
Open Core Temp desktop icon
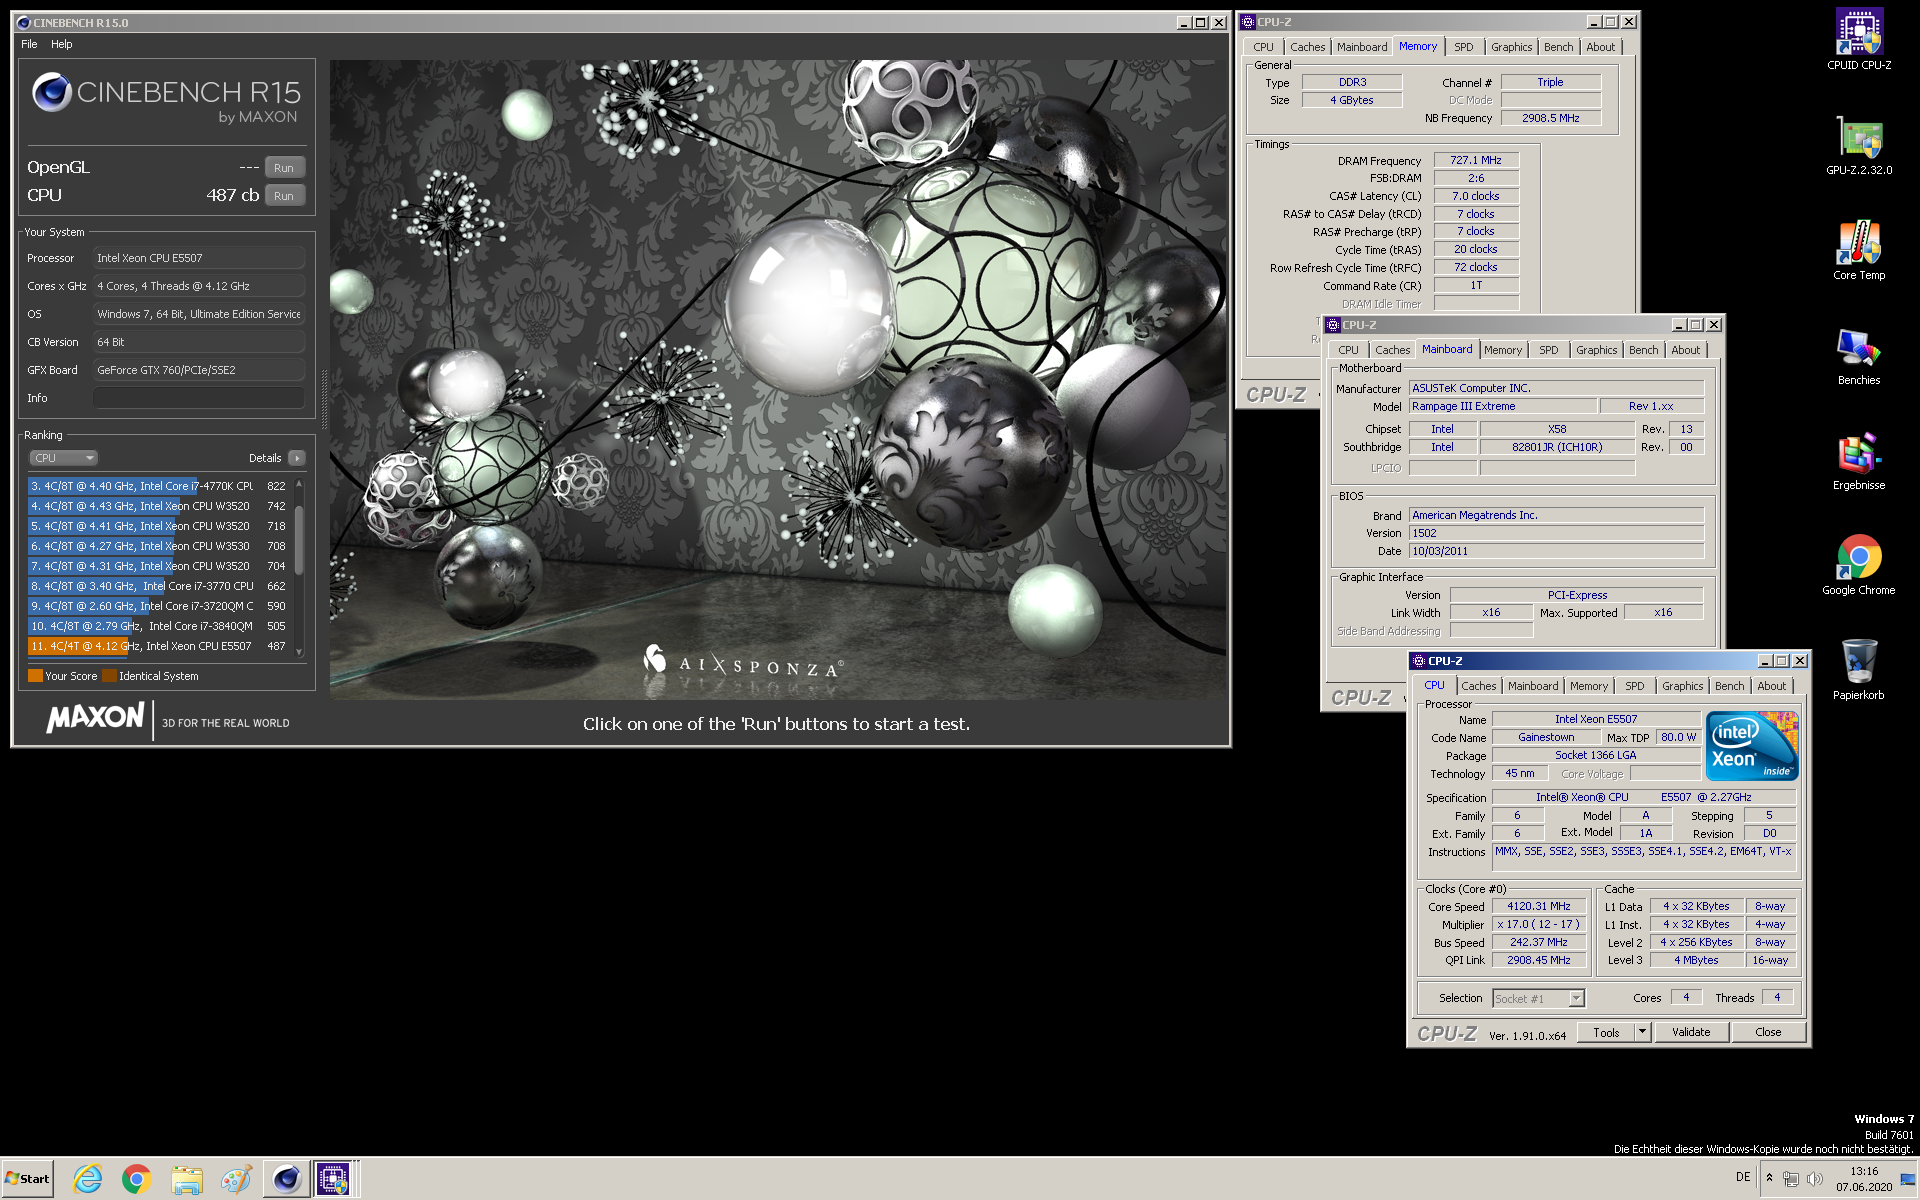1859,250
